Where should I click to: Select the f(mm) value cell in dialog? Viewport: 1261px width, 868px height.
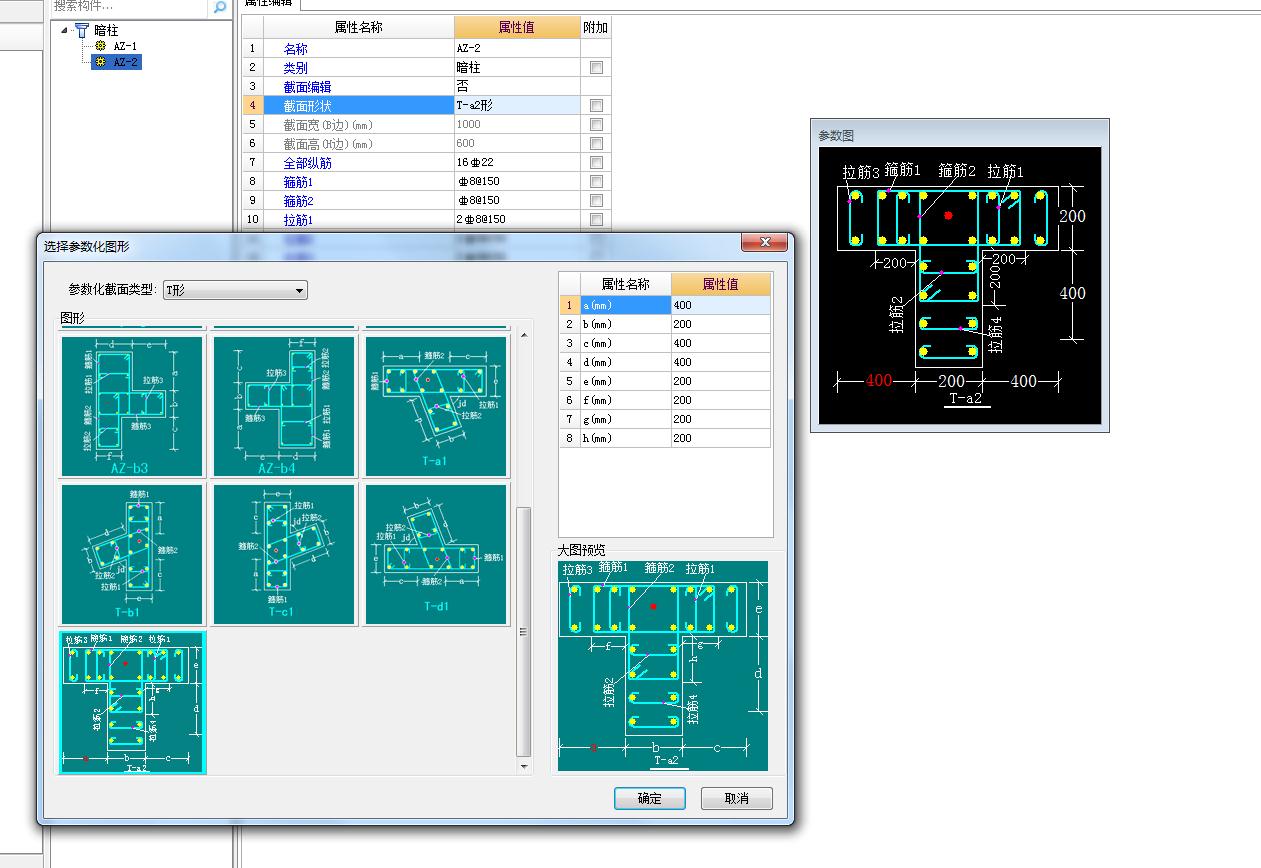click(720, 400)
